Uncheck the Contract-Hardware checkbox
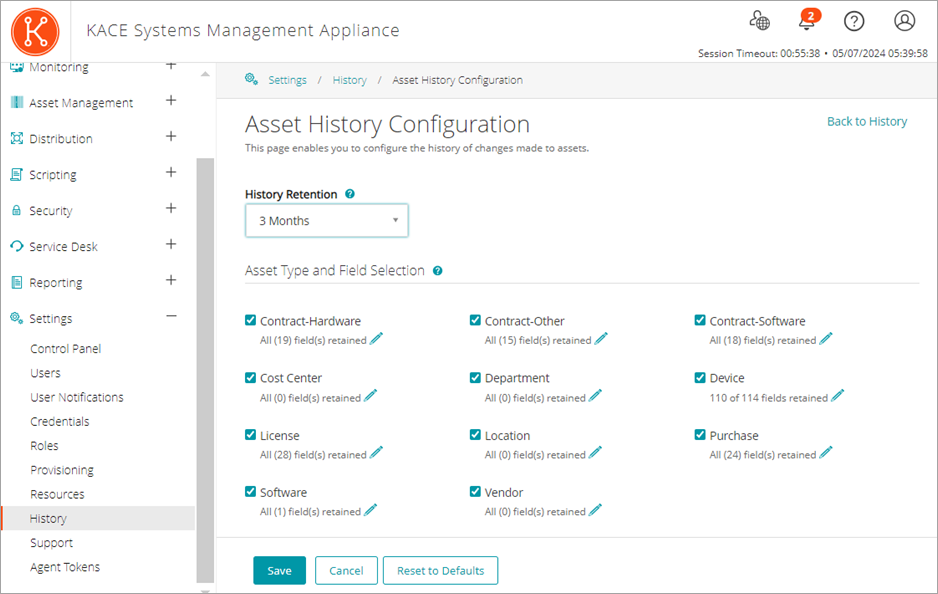 250,320
